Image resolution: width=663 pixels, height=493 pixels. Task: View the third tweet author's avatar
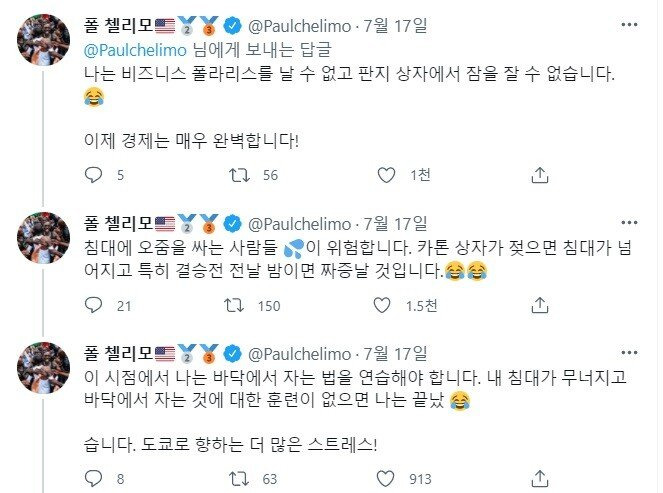pyautogui.click(x=40, y=370)
